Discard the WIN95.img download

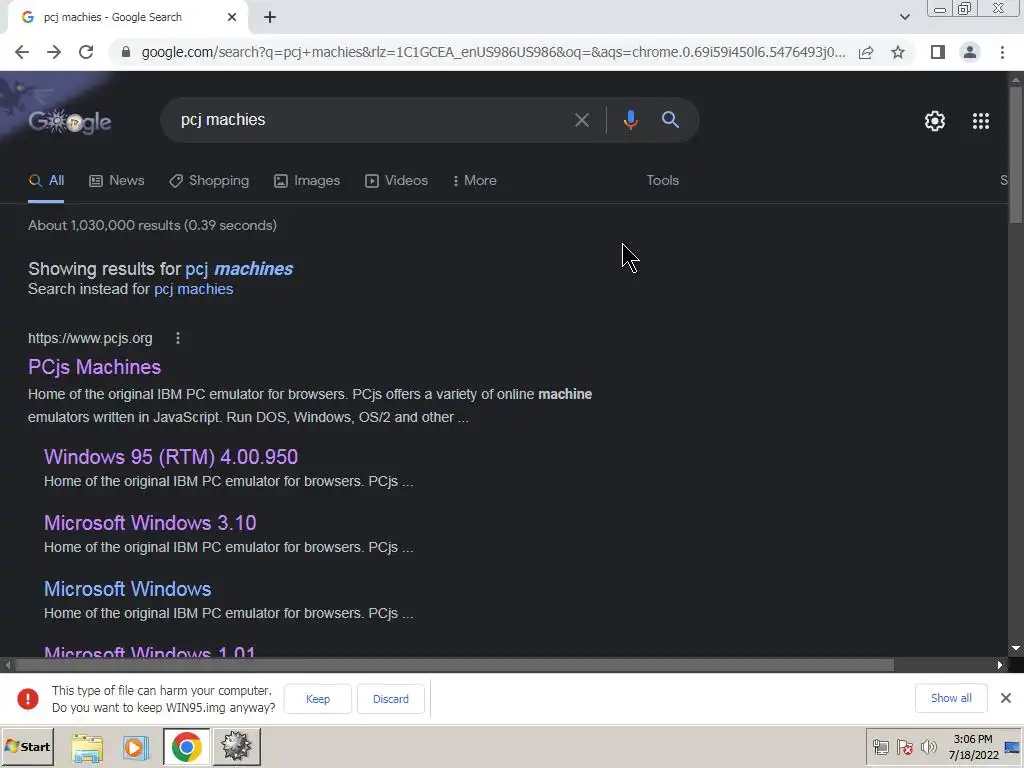pyautogui.click(x=391, y=699)
